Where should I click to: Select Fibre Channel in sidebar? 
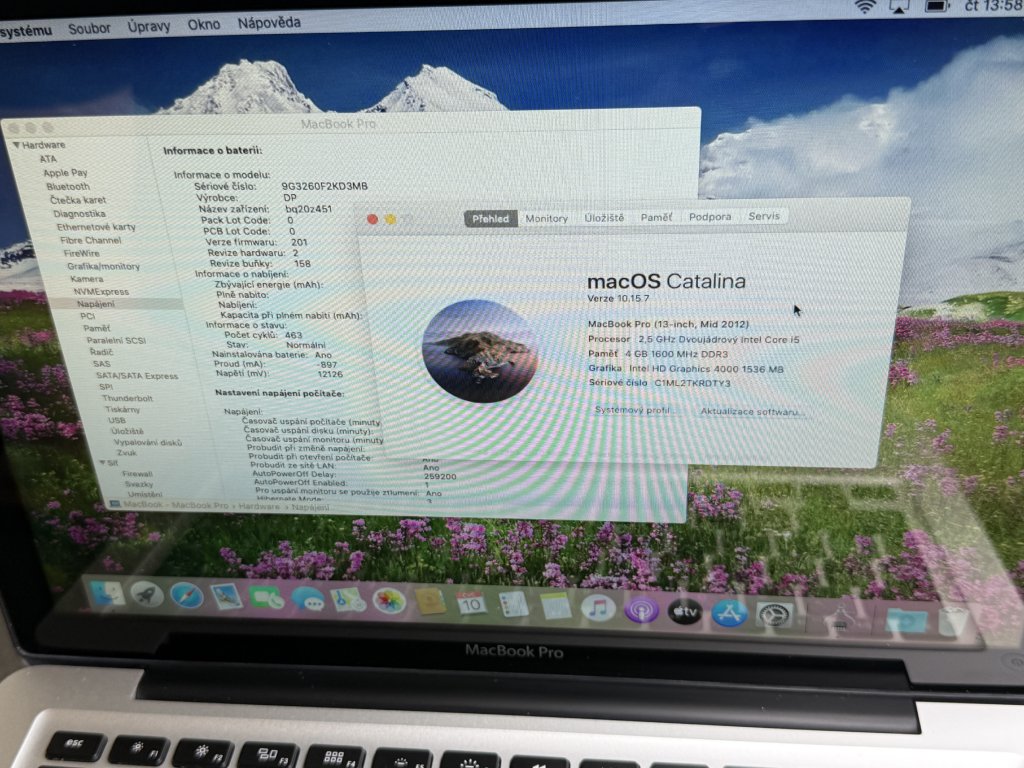pyautogui.click(x=90, y=240)
